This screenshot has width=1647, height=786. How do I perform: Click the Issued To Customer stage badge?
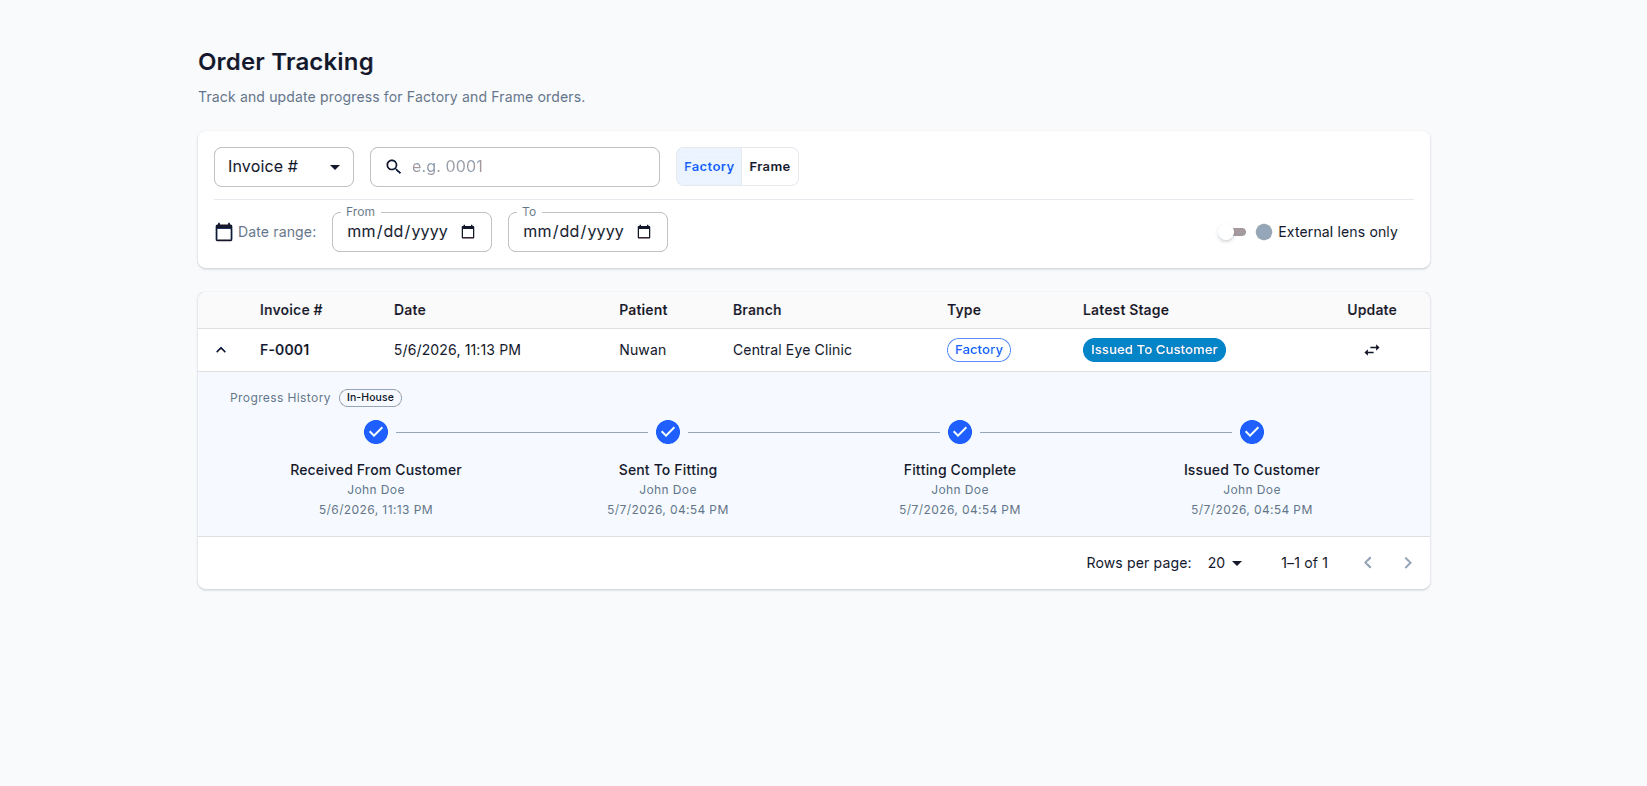[x=1154, y=350]
